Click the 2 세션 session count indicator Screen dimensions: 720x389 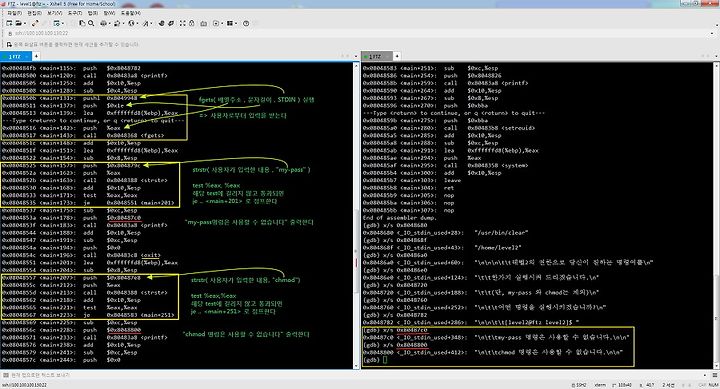pos(668,385)
